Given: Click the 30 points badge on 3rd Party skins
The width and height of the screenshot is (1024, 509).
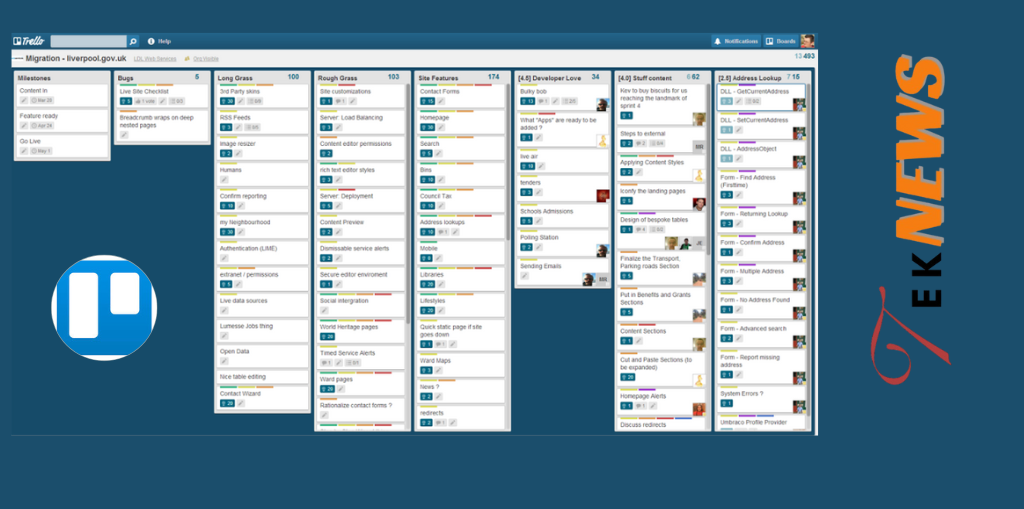Looking at the screenshot, I should 227,101.
